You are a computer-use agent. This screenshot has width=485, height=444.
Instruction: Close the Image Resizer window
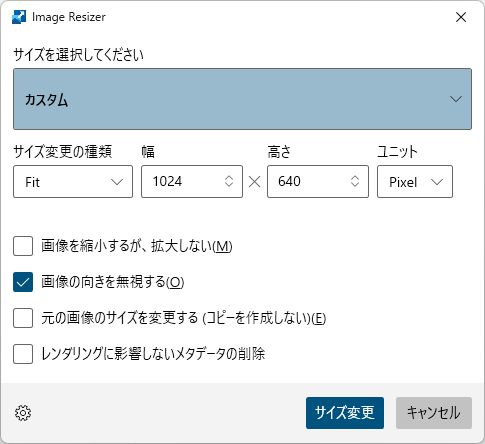461,17
